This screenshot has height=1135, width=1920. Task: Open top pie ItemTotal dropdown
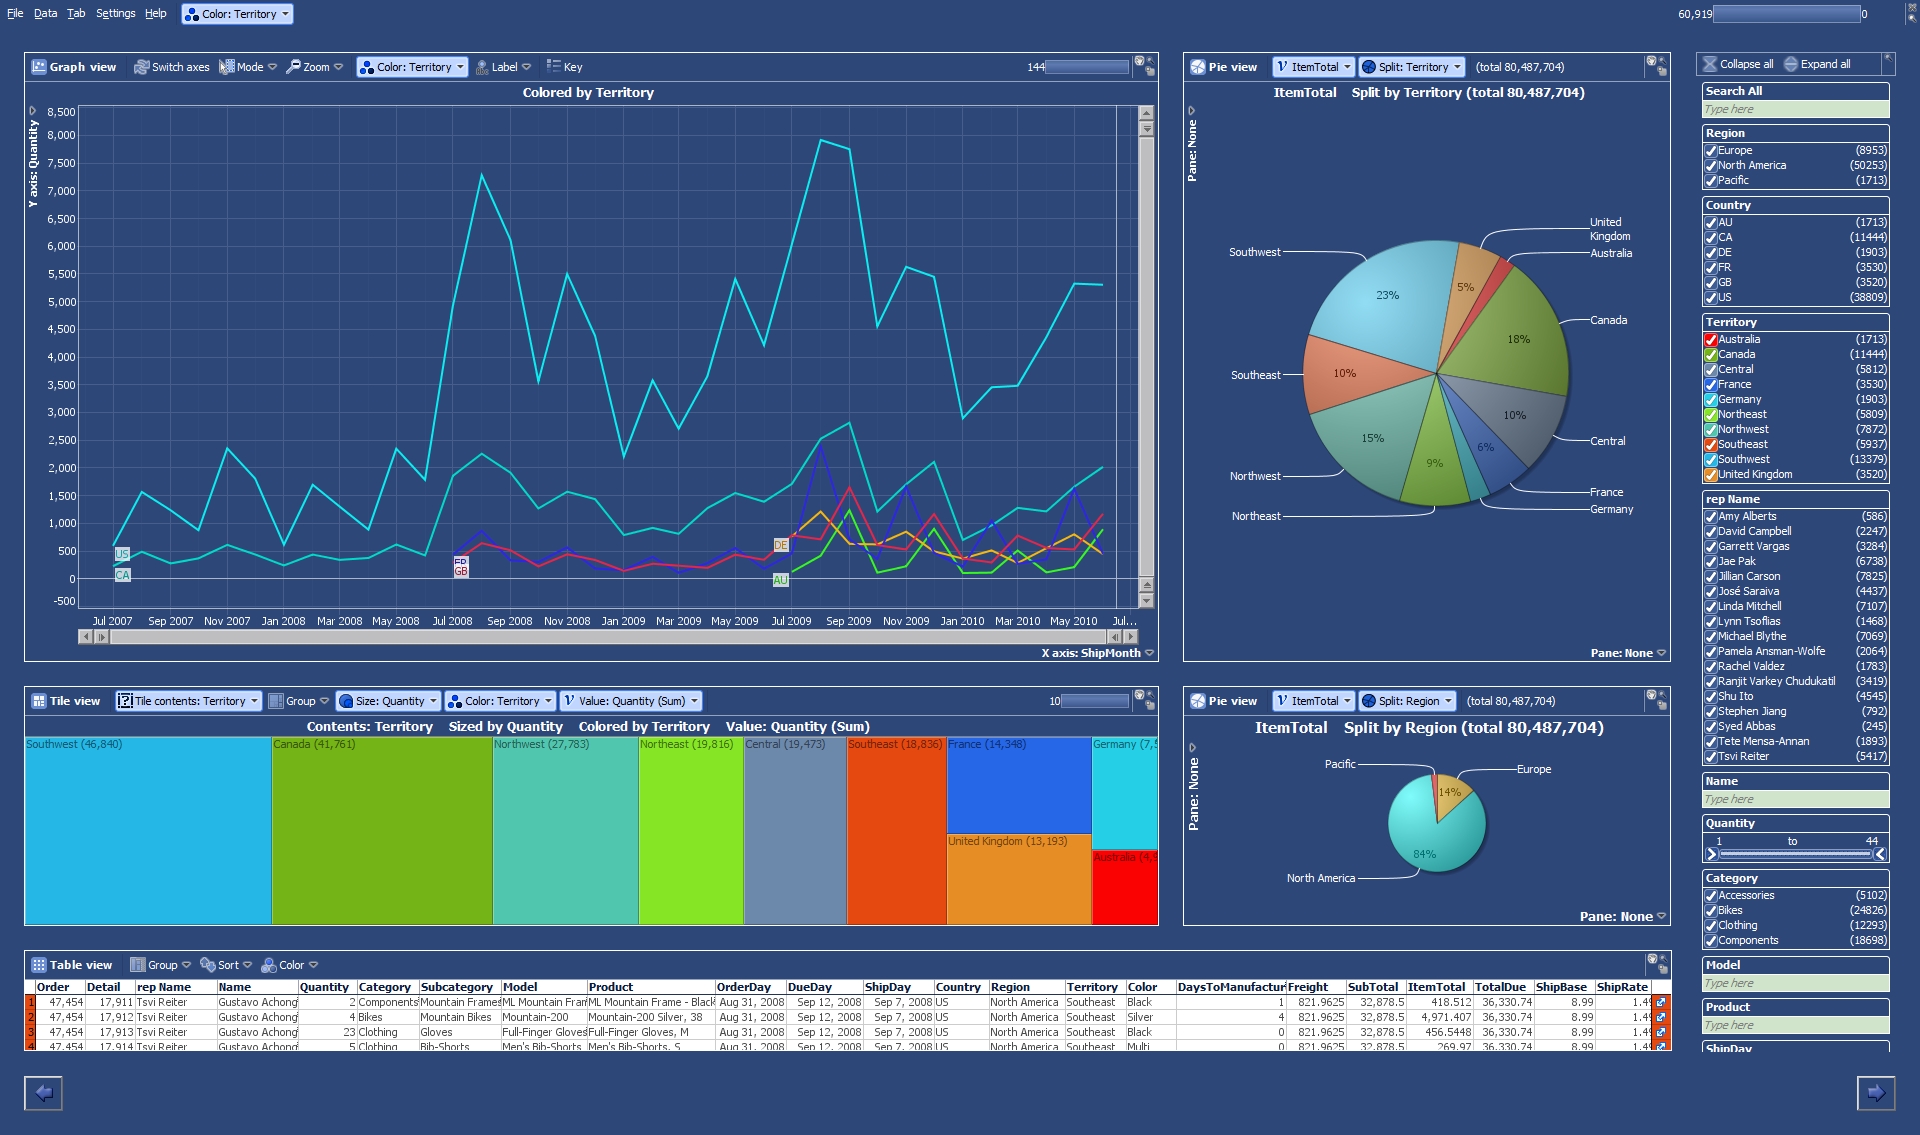1313,67
